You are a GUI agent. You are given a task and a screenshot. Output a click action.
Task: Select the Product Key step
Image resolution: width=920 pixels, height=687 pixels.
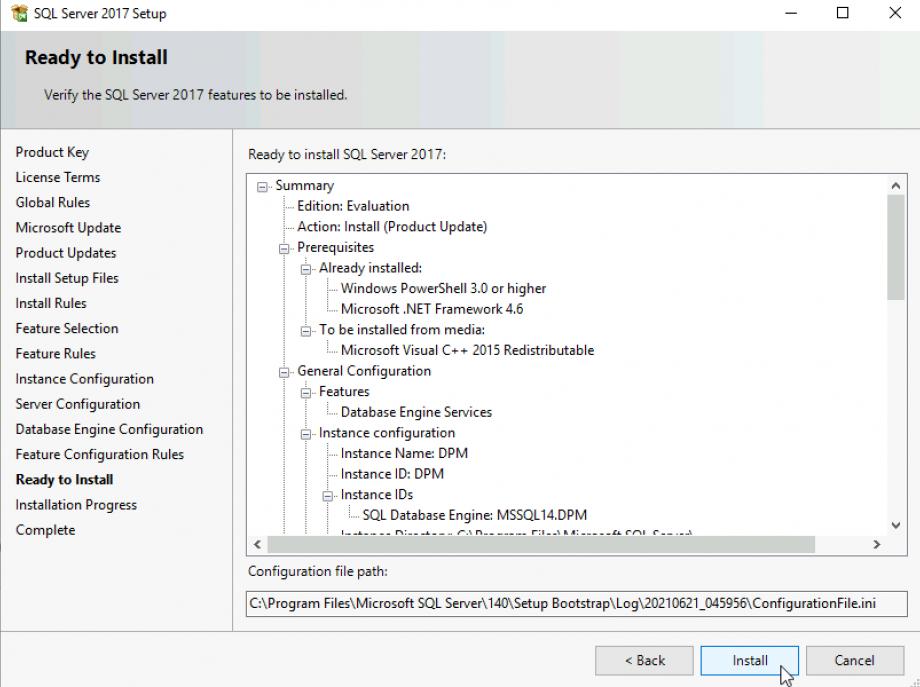(x=52, y=152)
